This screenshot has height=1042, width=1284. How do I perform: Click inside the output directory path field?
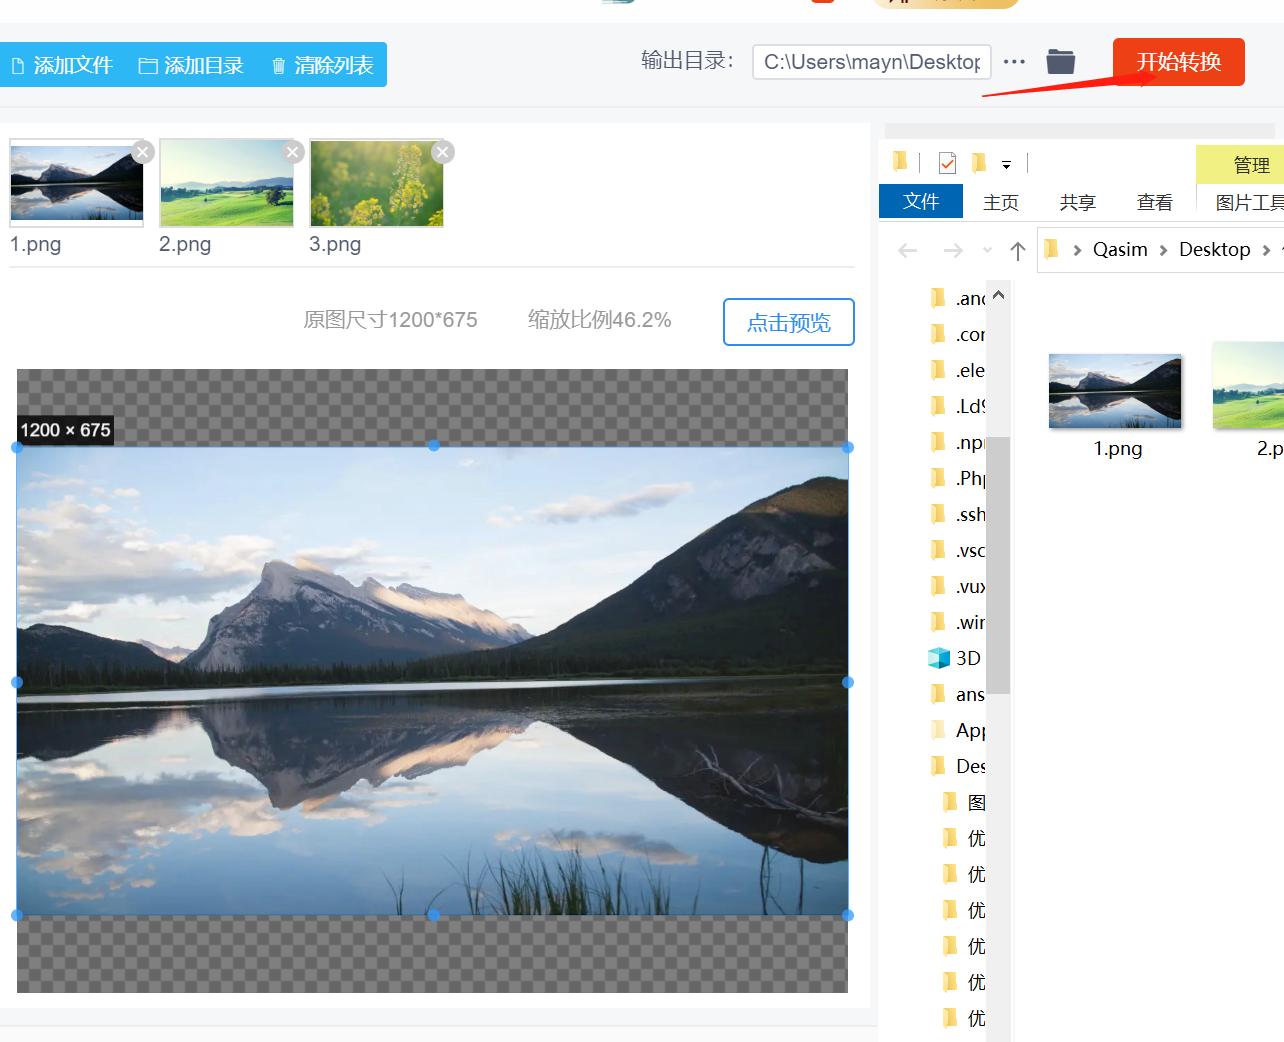click(x=870, y=61)
